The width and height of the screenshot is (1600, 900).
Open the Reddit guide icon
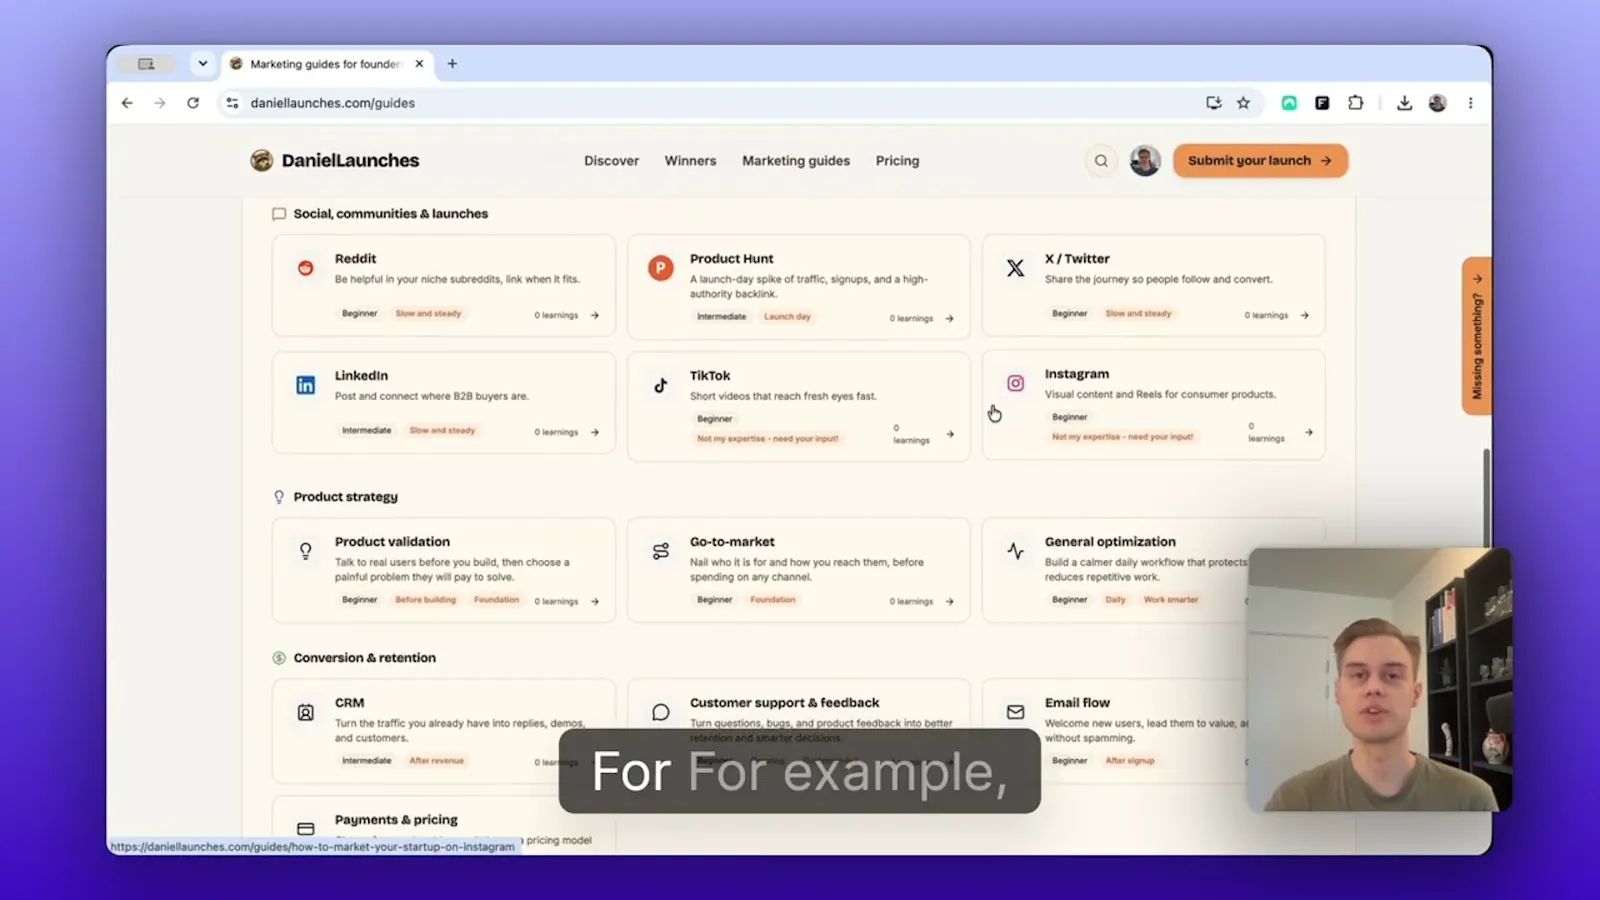306,268
